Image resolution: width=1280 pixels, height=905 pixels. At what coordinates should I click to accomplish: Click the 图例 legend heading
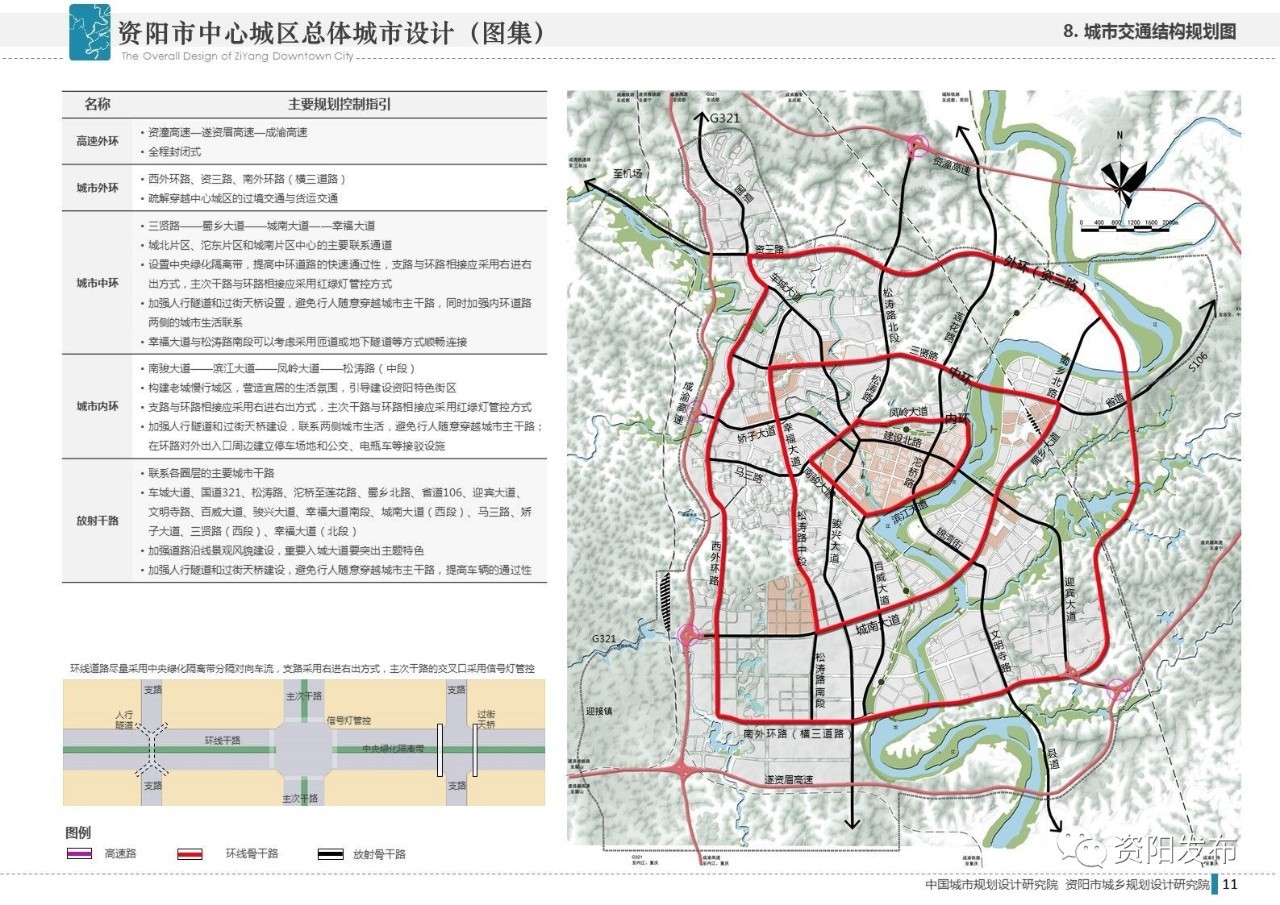tap(78, 832)
